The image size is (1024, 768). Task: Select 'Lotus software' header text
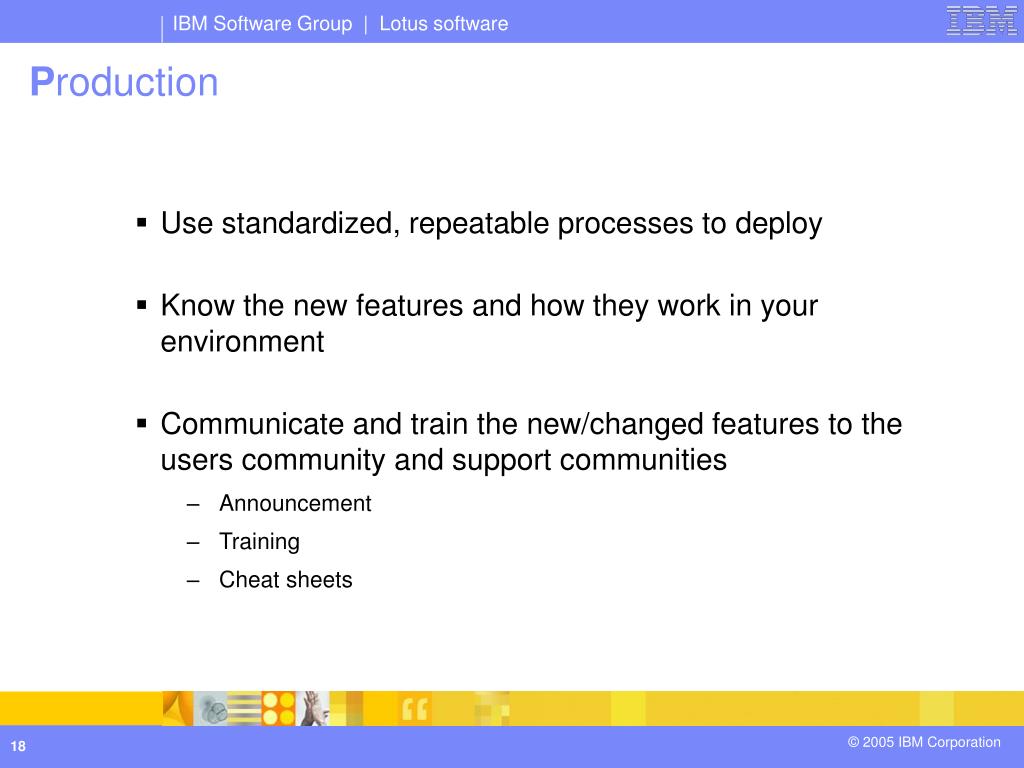[x=443, y=24]
